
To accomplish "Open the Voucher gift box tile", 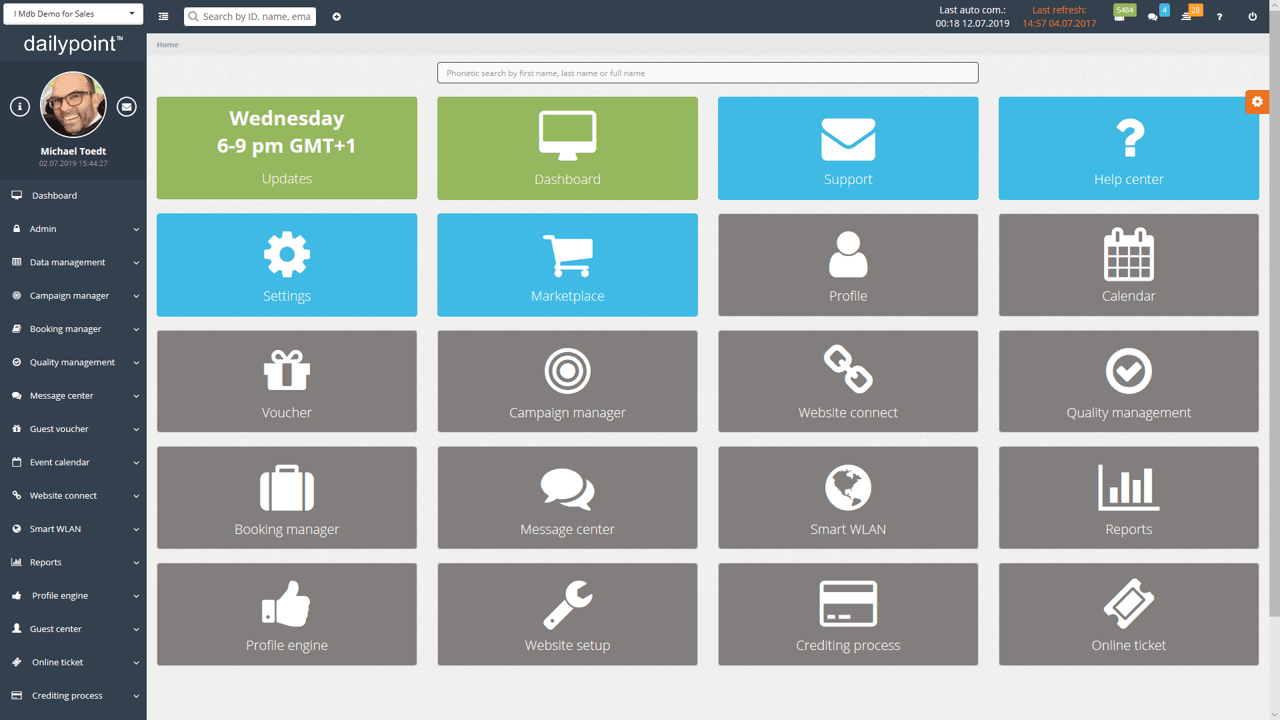I will pyautogui.click(x=286, y=381).
